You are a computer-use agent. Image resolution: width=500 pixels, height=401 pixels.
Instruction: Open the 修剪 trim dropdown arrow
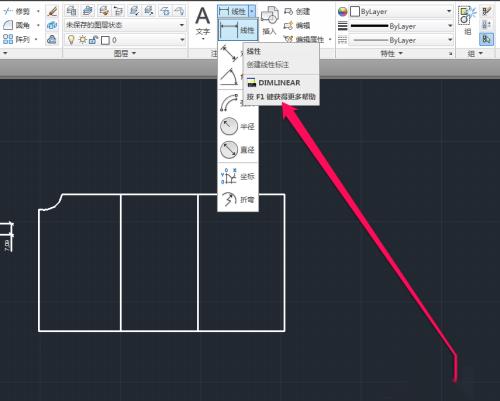coord(38,11)
